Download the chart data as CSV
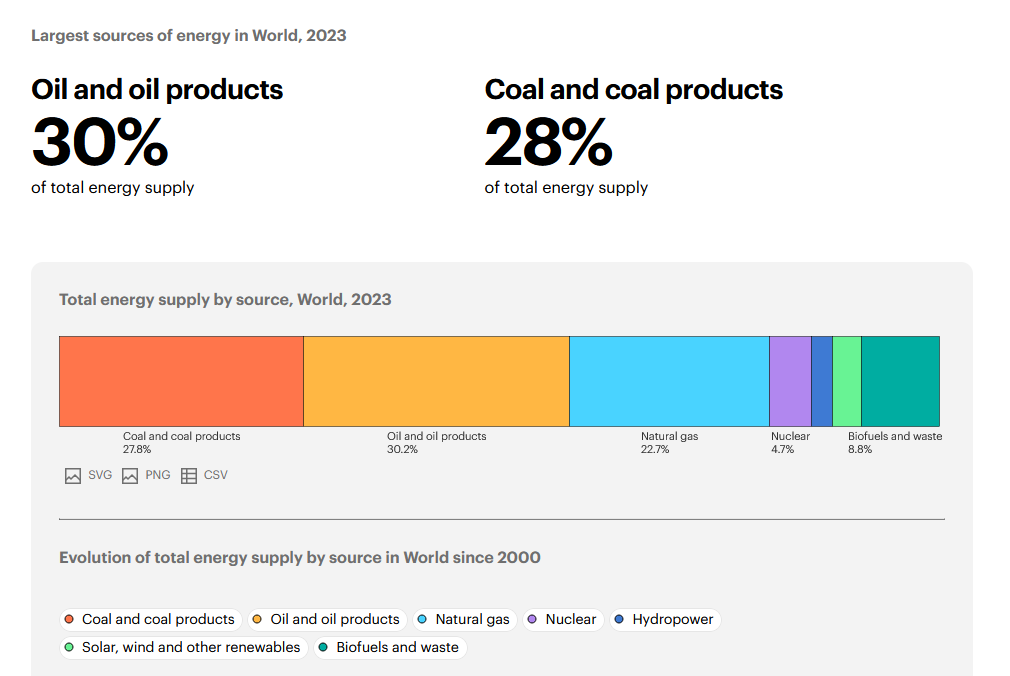This screenshot has width=1010, height=676. 215,475
